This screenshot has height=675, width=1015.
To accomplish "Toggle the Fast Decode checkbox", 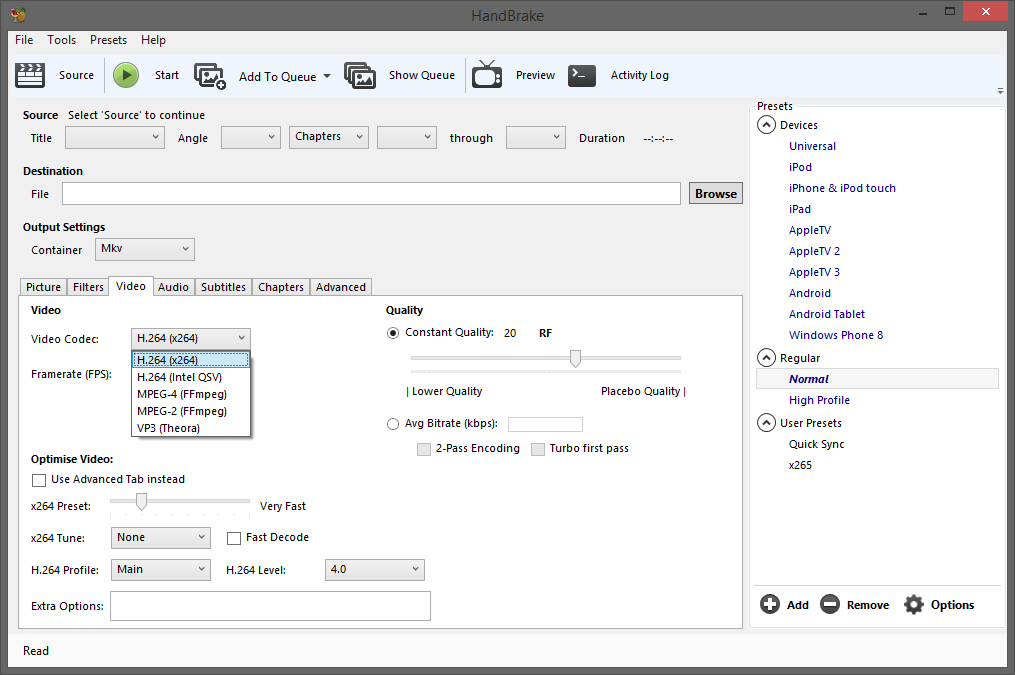I will pos(234,538).
